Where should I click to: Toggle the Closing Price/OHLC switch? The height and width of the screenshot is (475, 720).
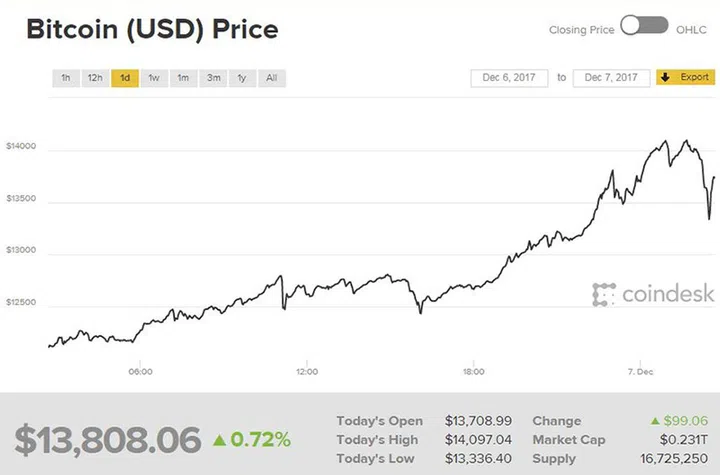coord(643,27)
